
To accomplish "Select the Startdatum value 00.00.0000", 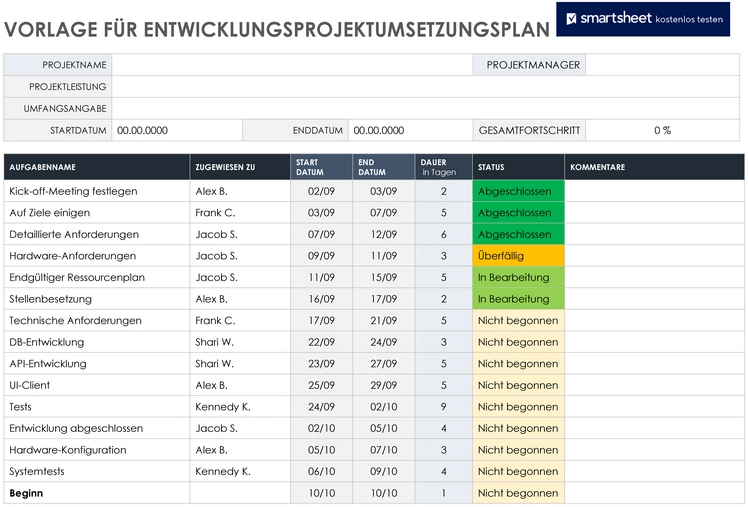I will 143,130.
